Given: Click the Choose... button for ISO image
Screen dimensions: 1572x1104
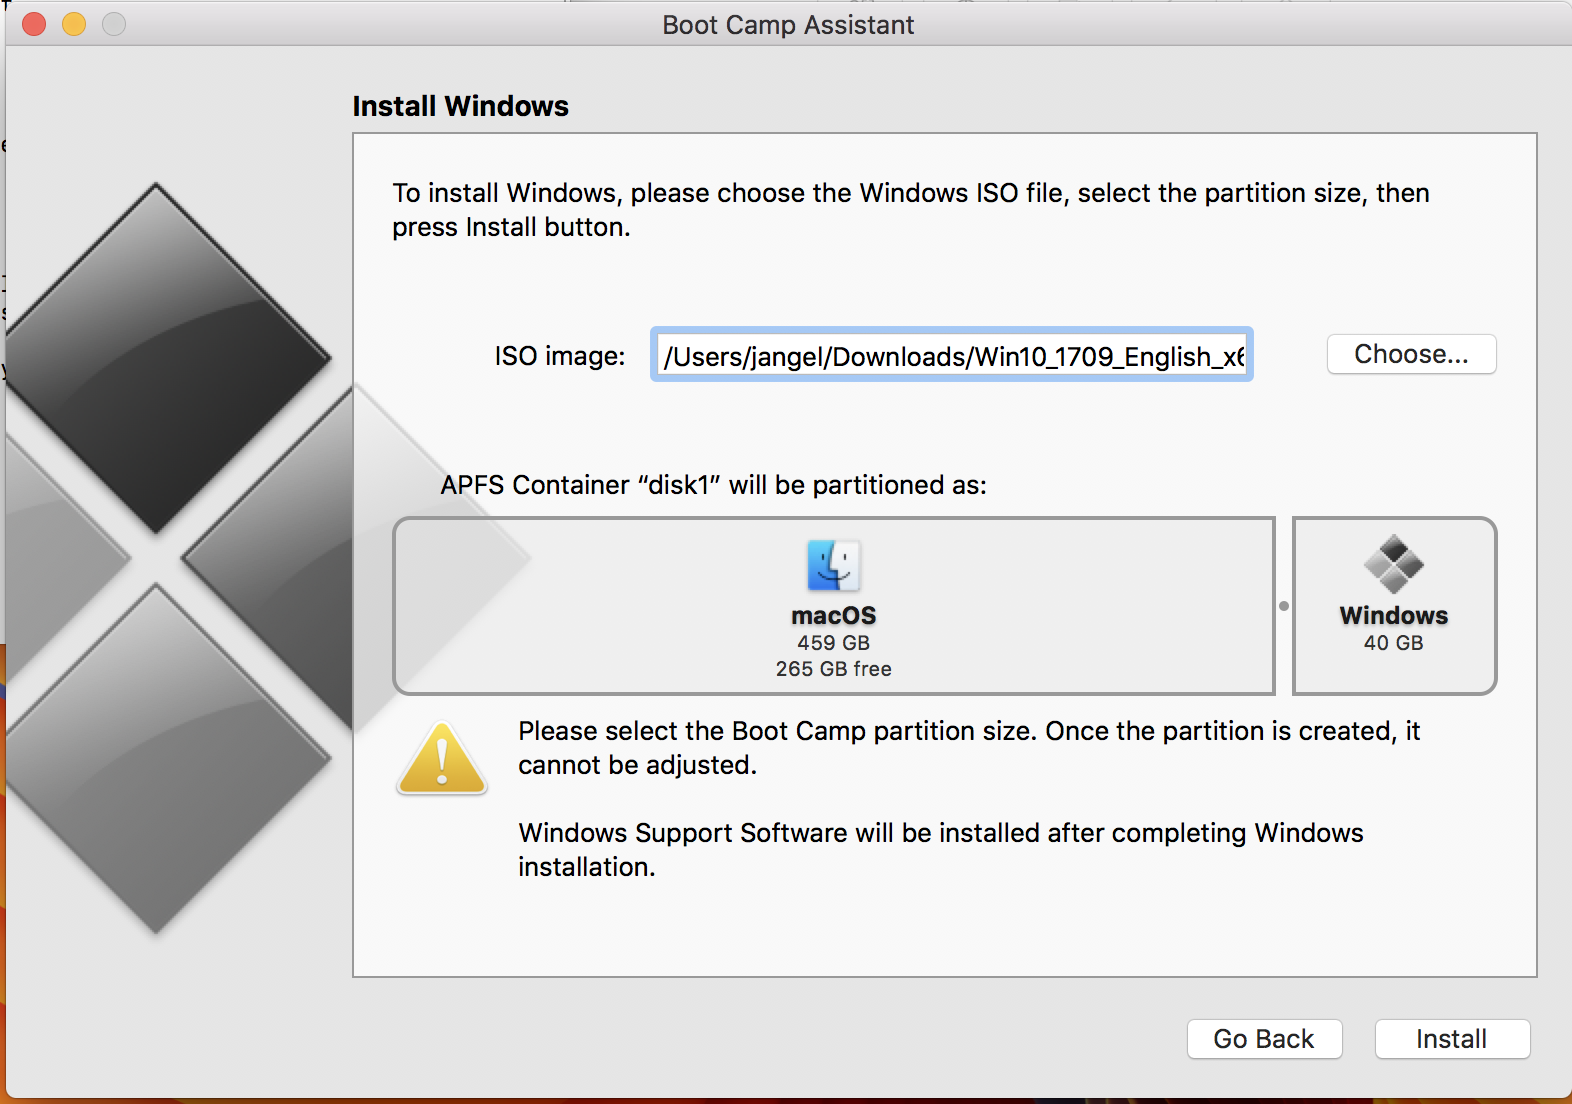Looking at the screenshot, I should click(x=1411, y=354).
